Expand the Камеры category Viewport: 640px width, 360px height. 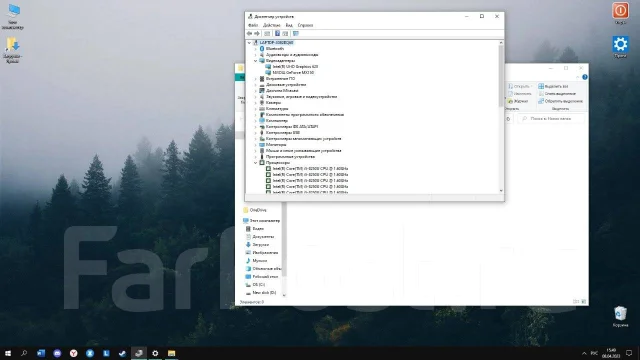tap(256, 102)
